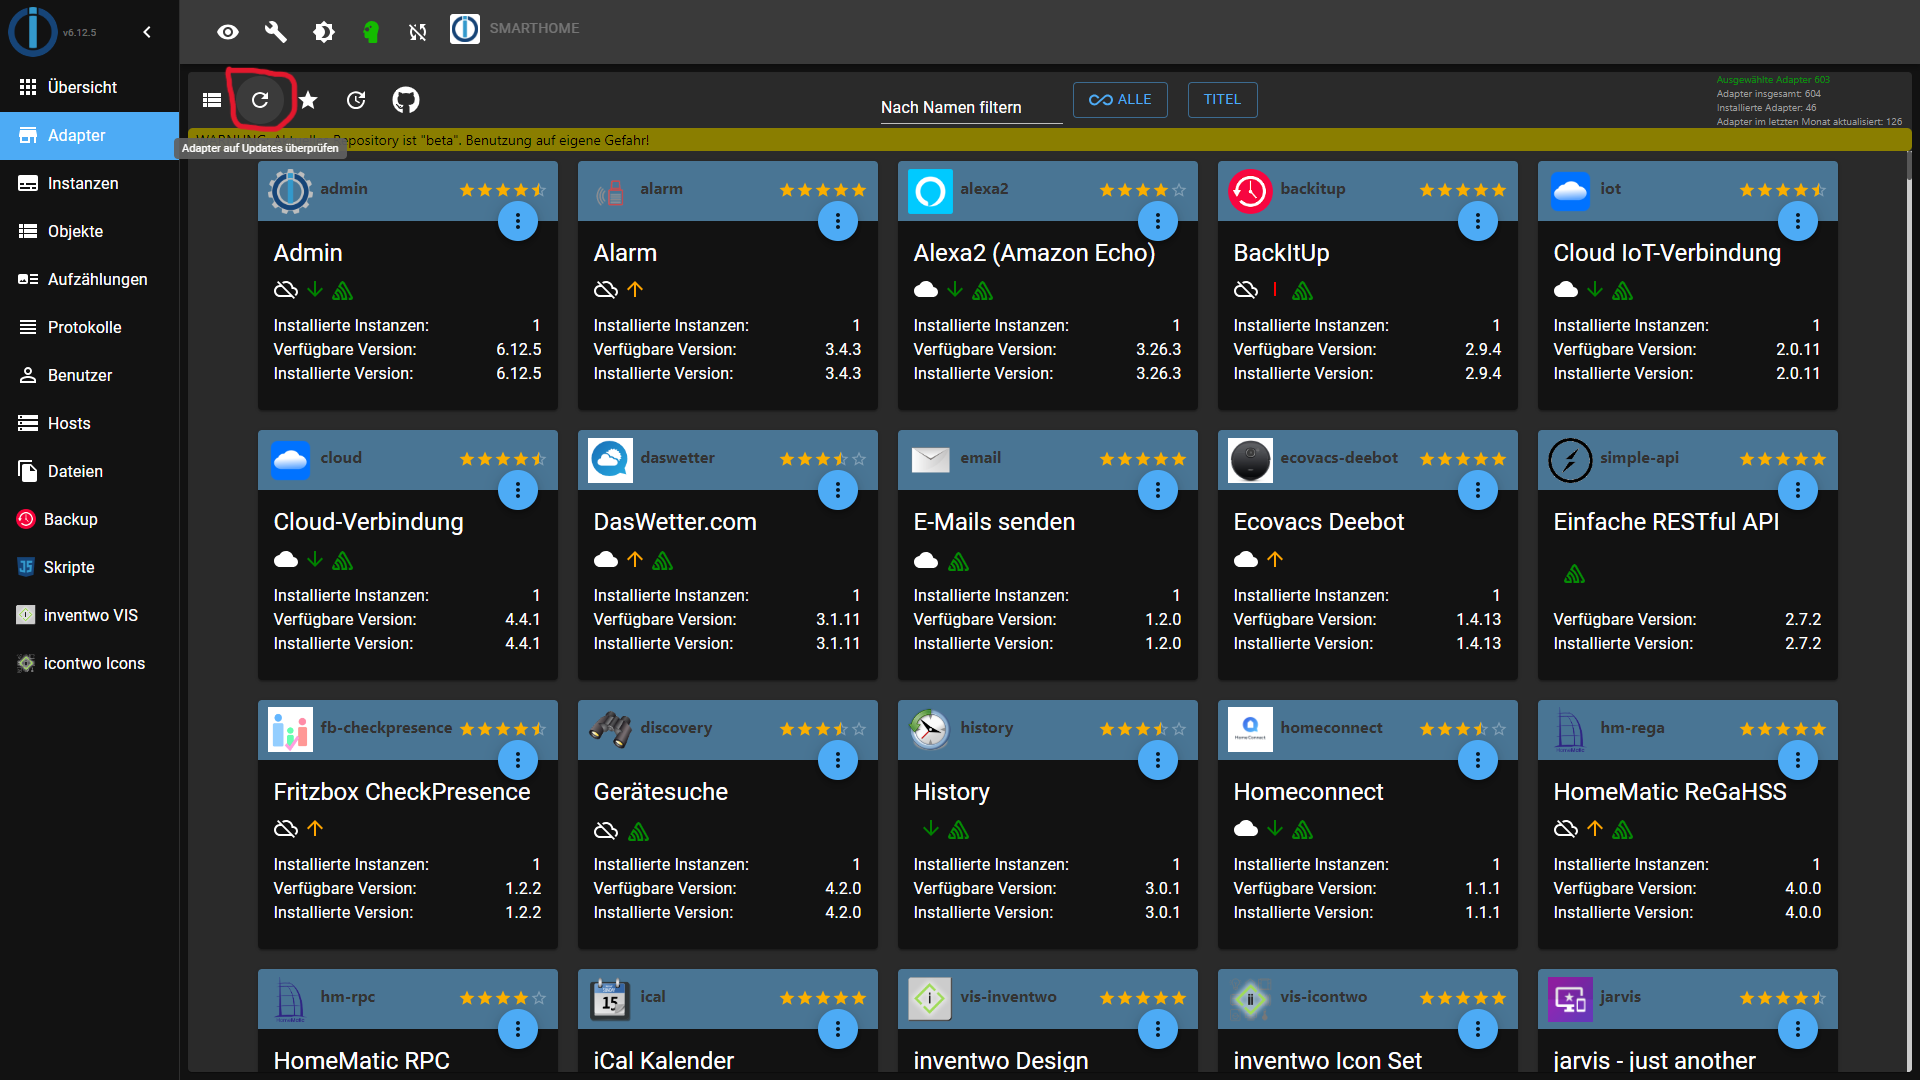Click the discovery binoculars logo

pos(610,730)
